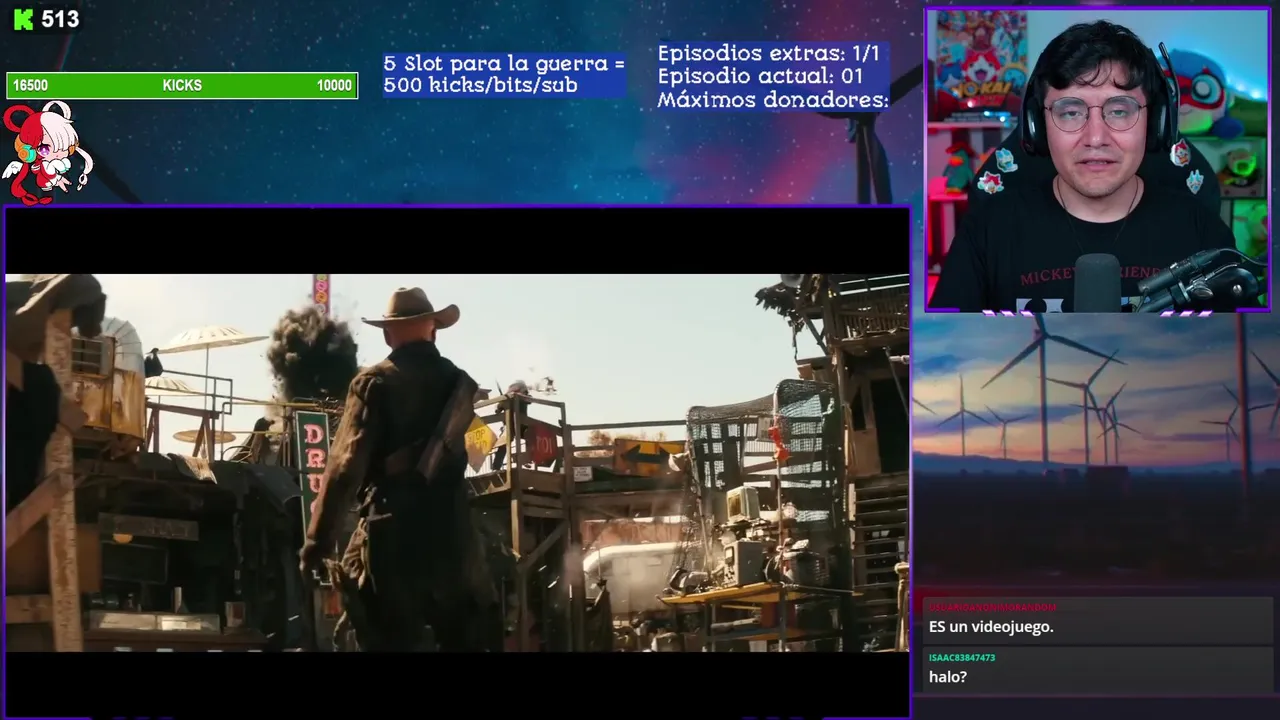This screenshot has height=720, width=1280.
Task: Click the red-haired chibi mascot image
Action: [x=46, y=152]
